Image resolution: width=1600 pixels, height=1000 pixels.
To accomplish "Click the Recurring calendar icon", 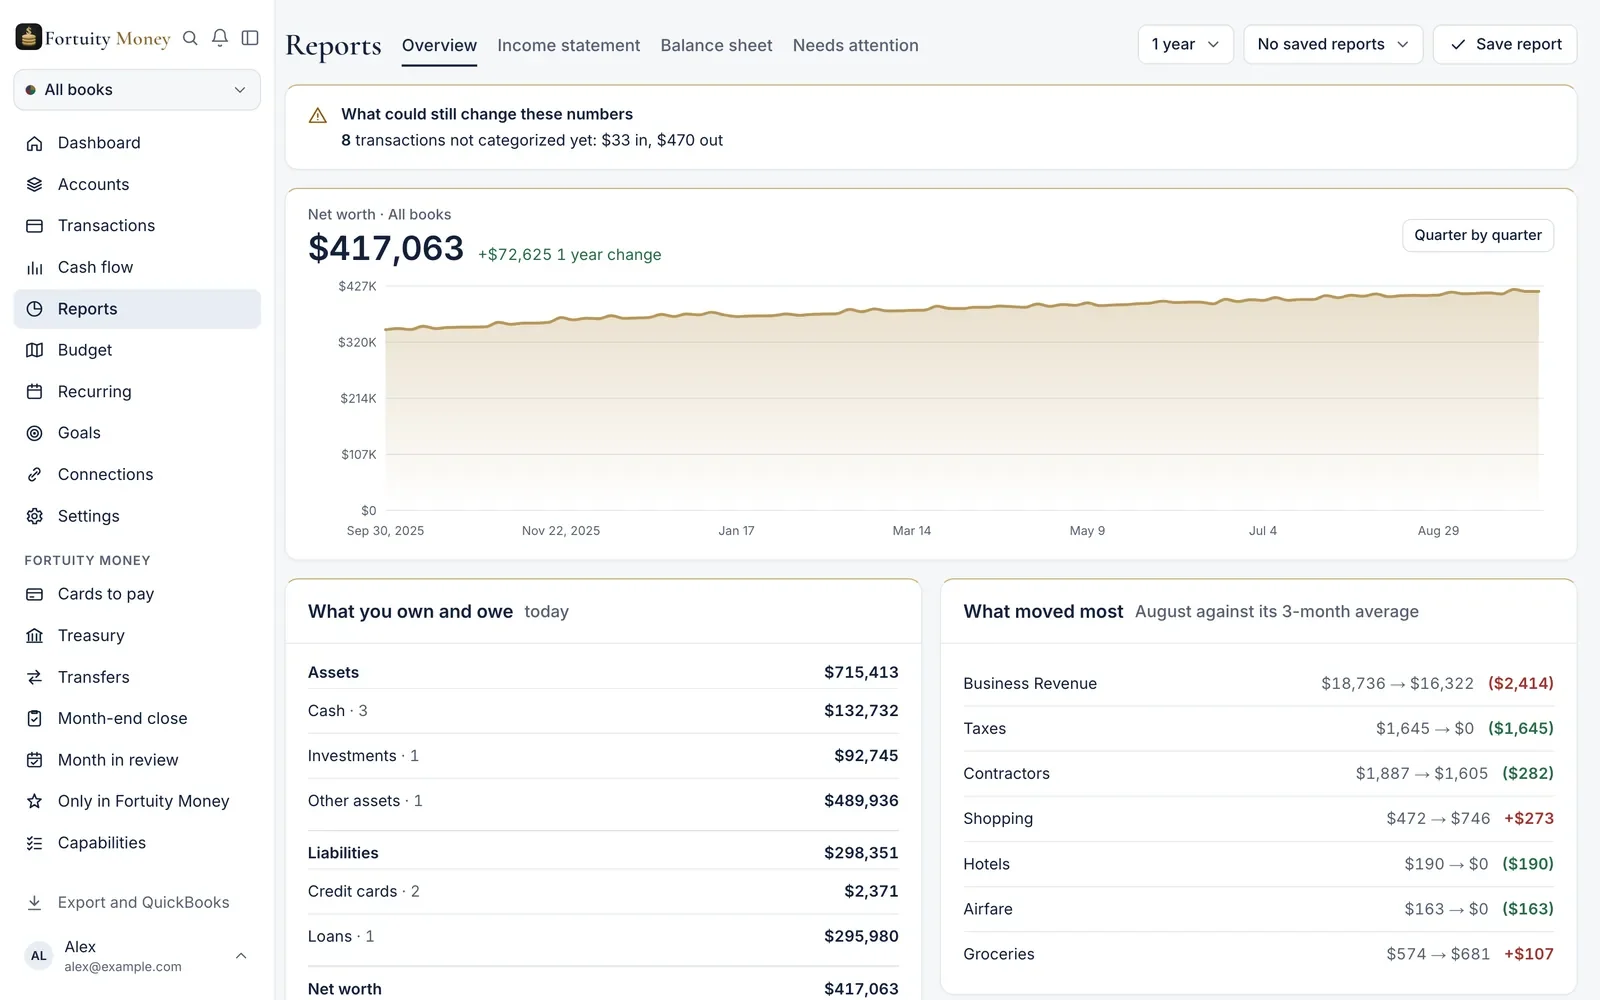I will click(x=35, y=392).
